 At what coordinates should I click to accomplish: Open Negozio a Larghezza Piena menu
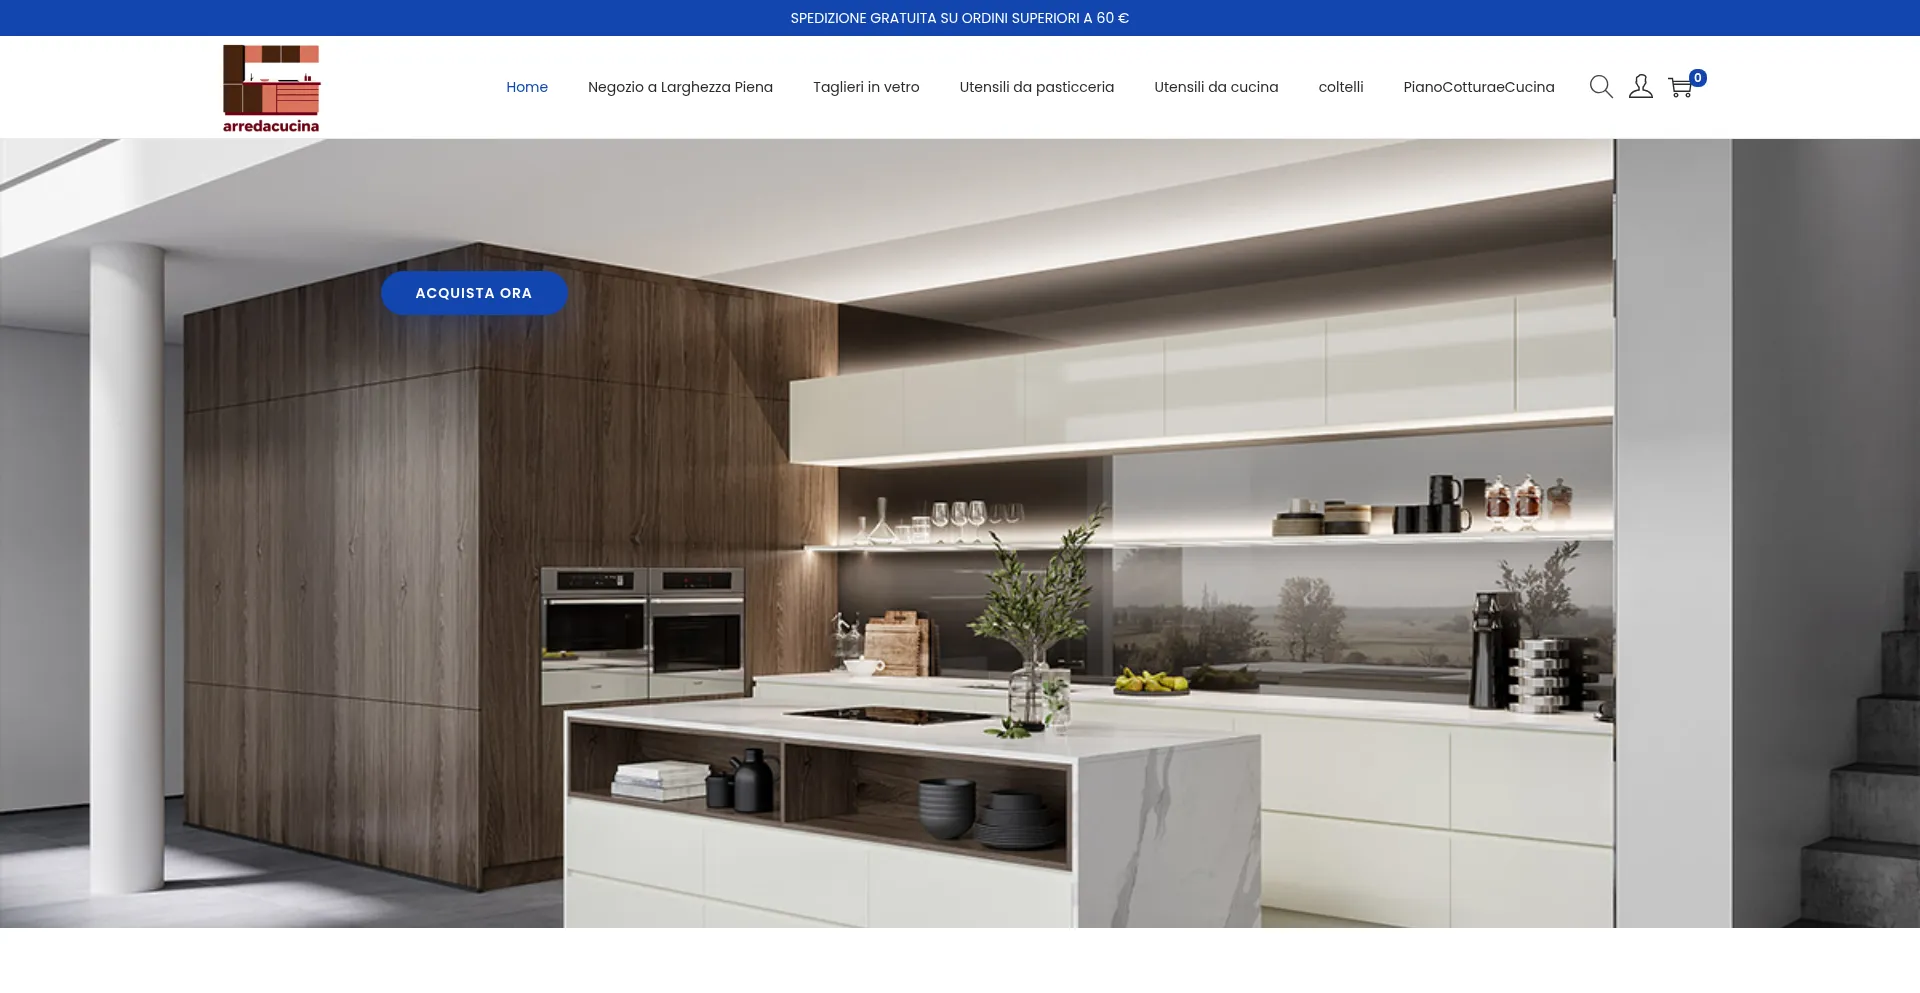(x=680, y=87)
